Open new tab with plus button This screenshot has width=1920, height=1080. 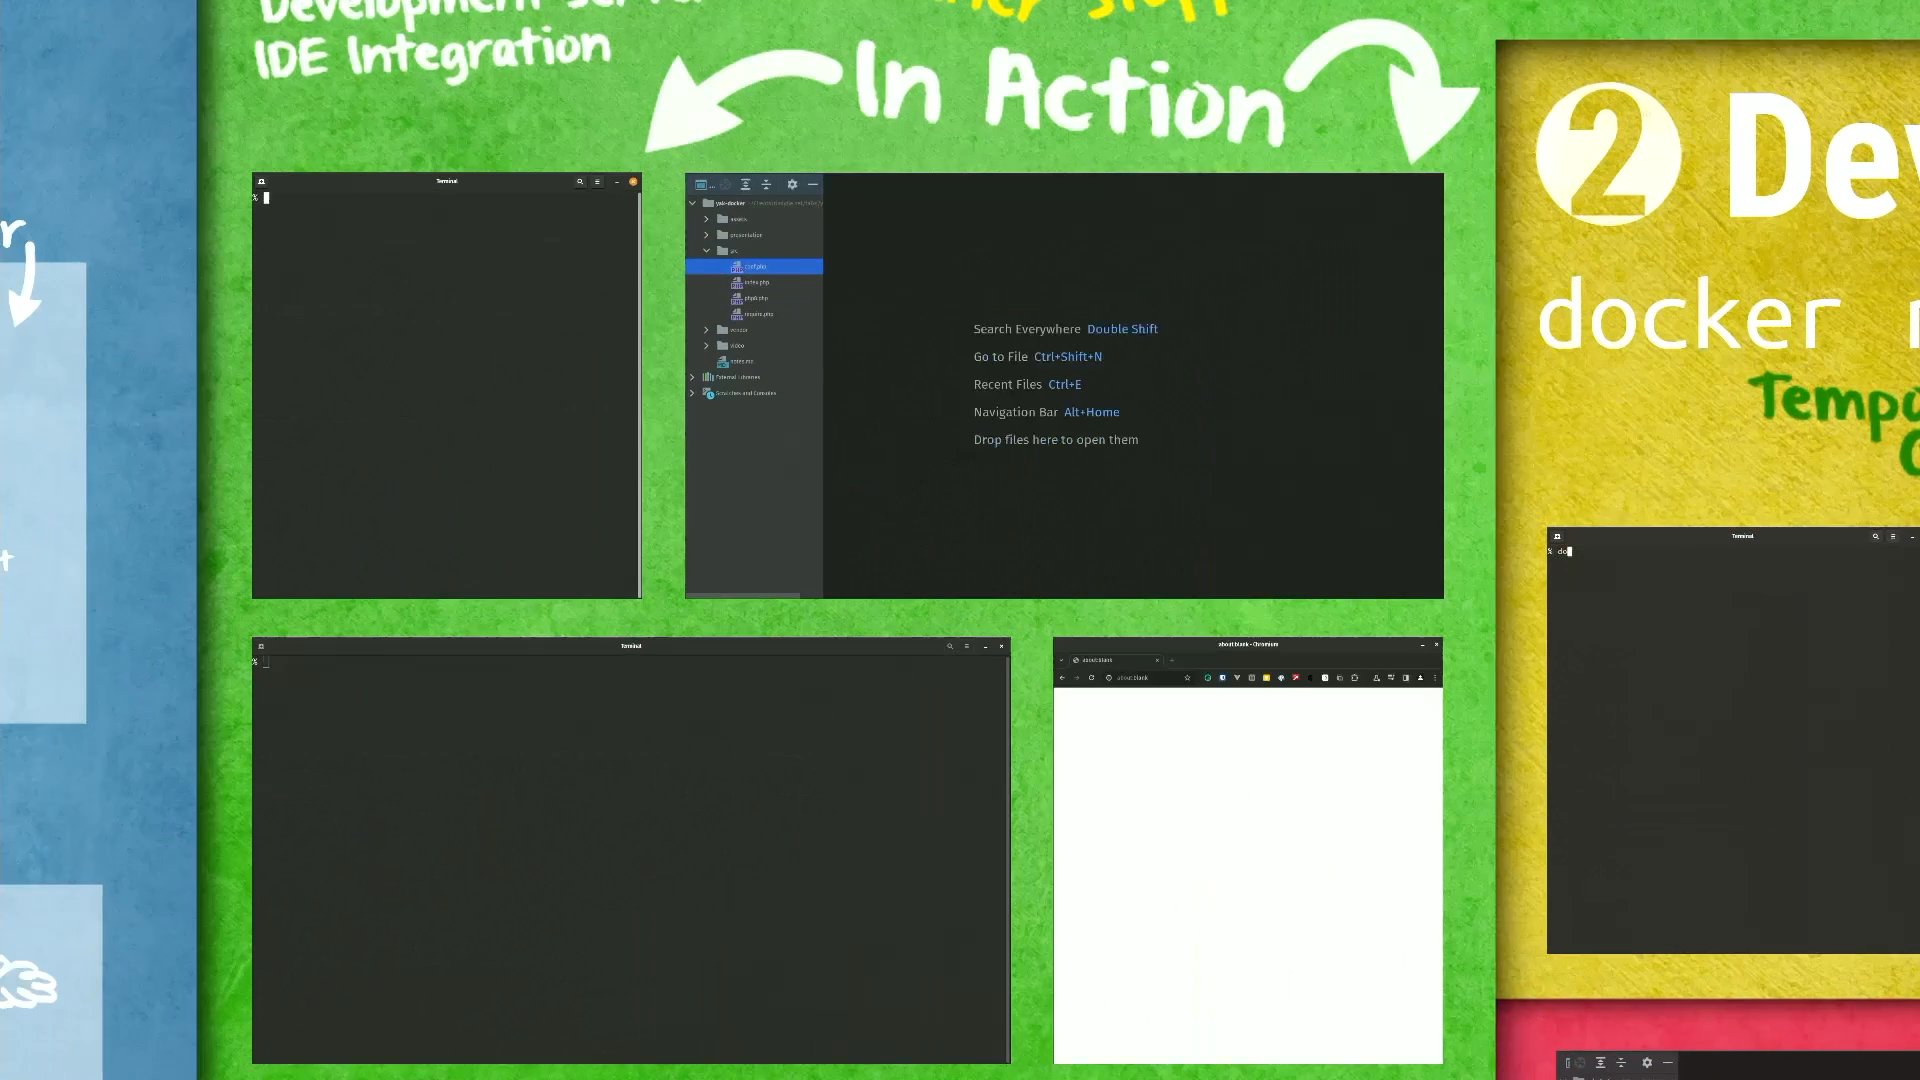click(1172, 660)
